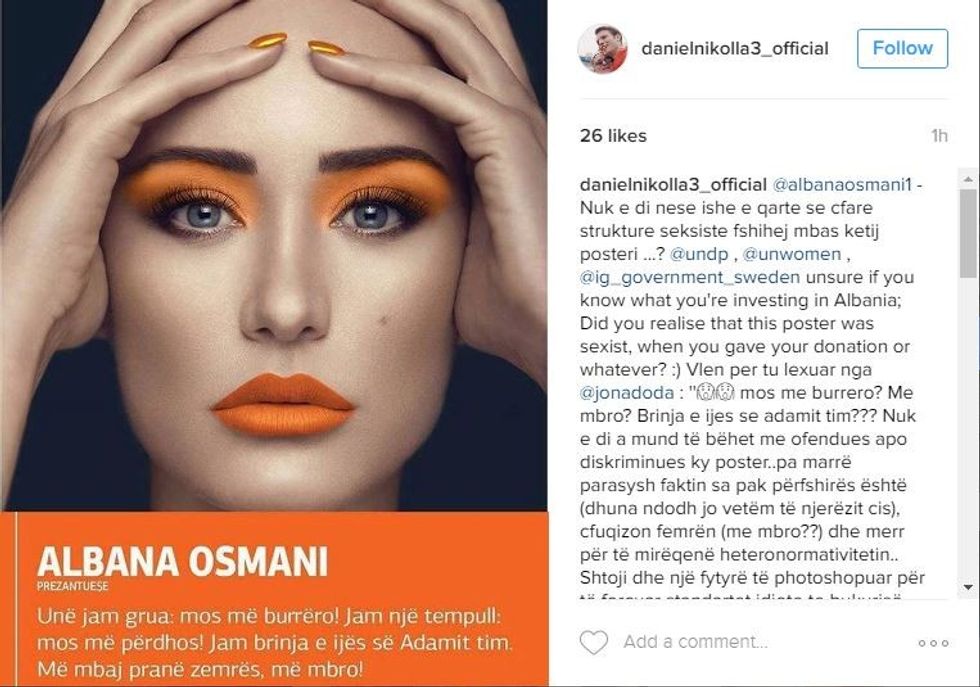Viewport: 980px width, 687px height.
Task: View the 26 likes list
Action: click(x=613, y=136)
